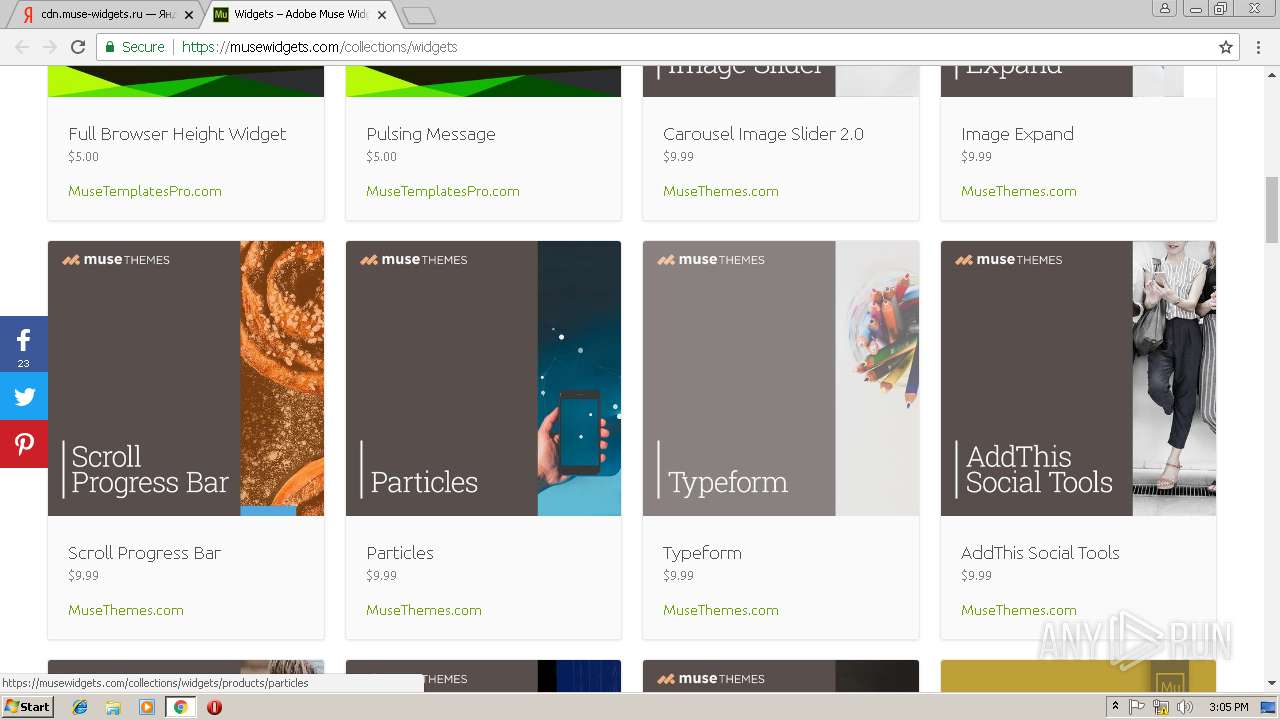Visit MuseThemes.com under AddThis Social Tools

click(x=1019, y=610)
